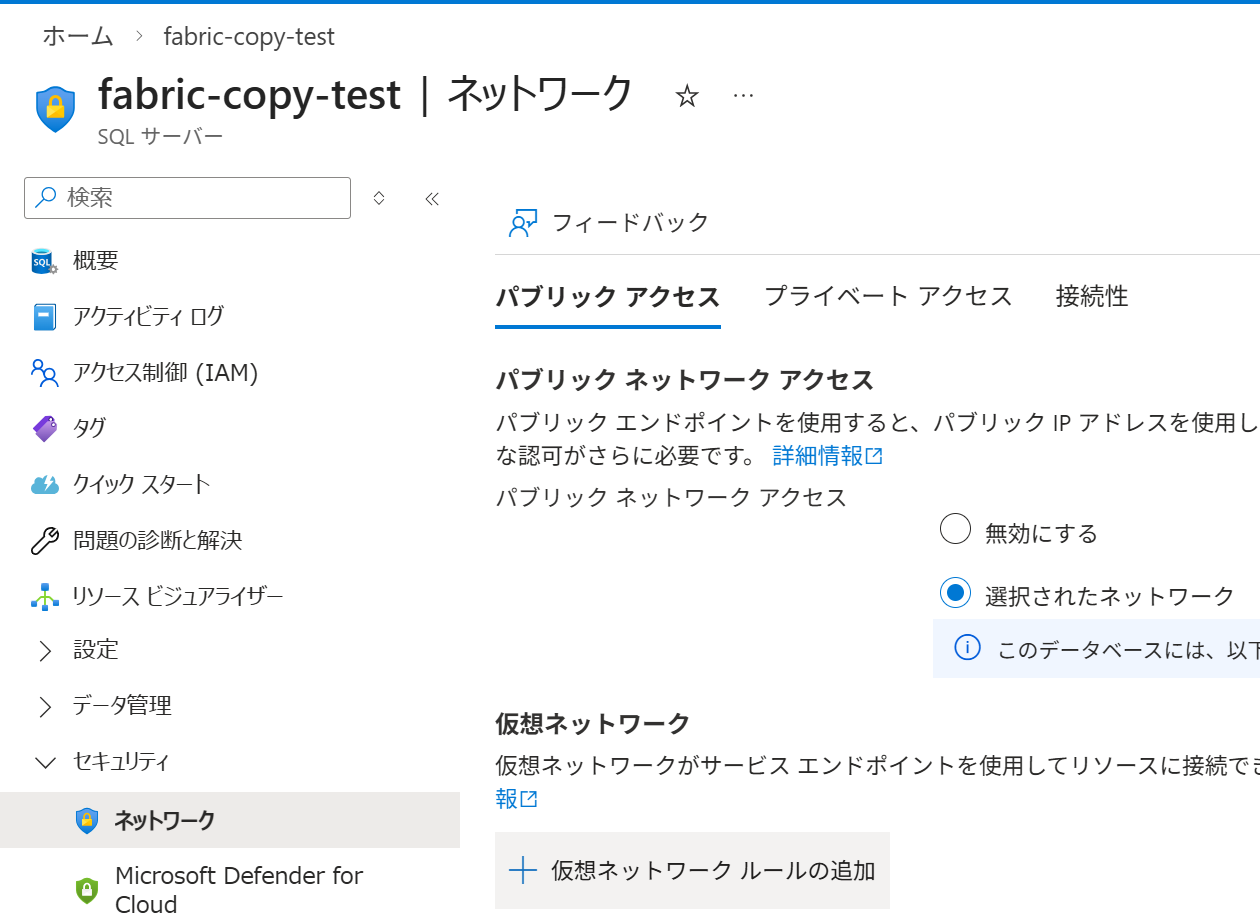Click 問題の診断と解決 wrench icon

(45, 541)
